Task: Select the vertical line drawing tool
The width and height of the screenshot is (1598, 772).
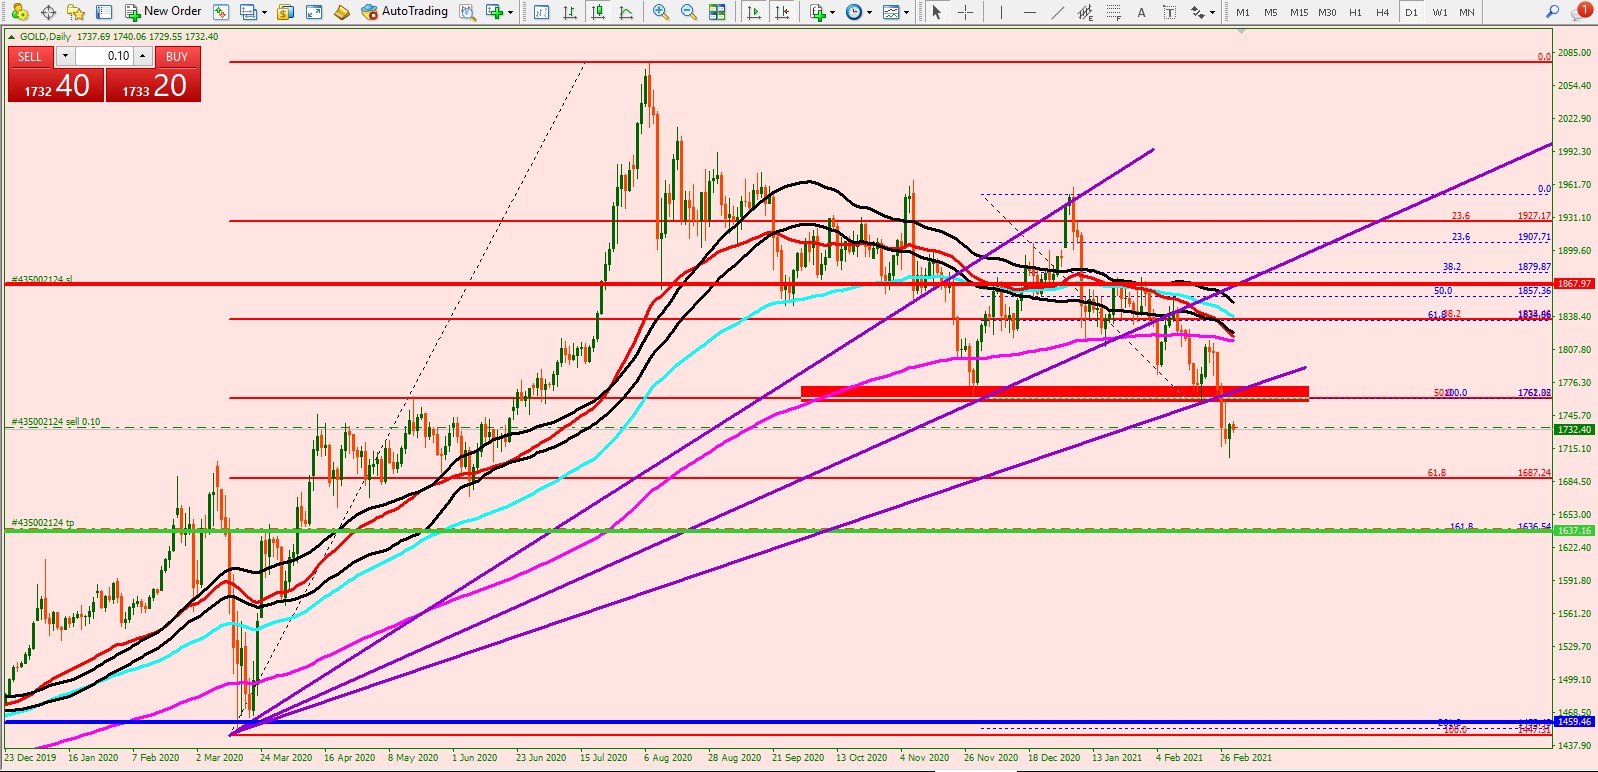Action: tap(1001, 12)
